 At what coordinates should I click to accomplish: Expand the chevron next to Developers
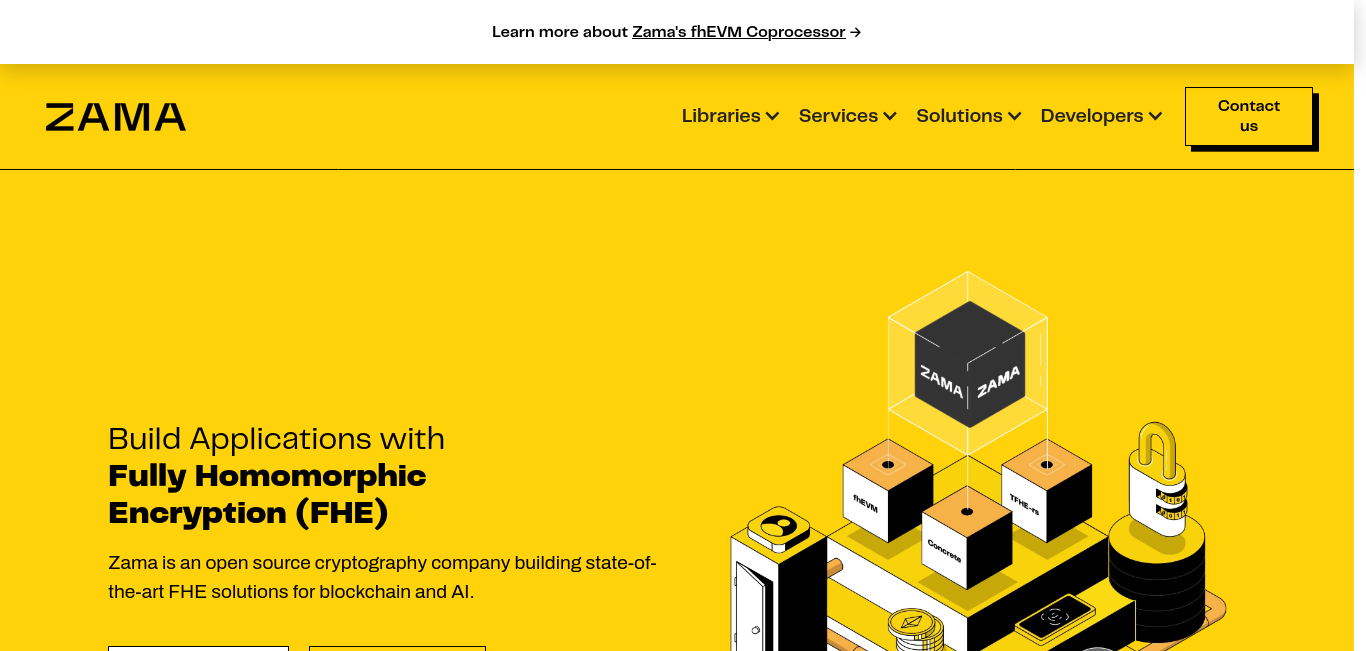tap(1155, 116)
